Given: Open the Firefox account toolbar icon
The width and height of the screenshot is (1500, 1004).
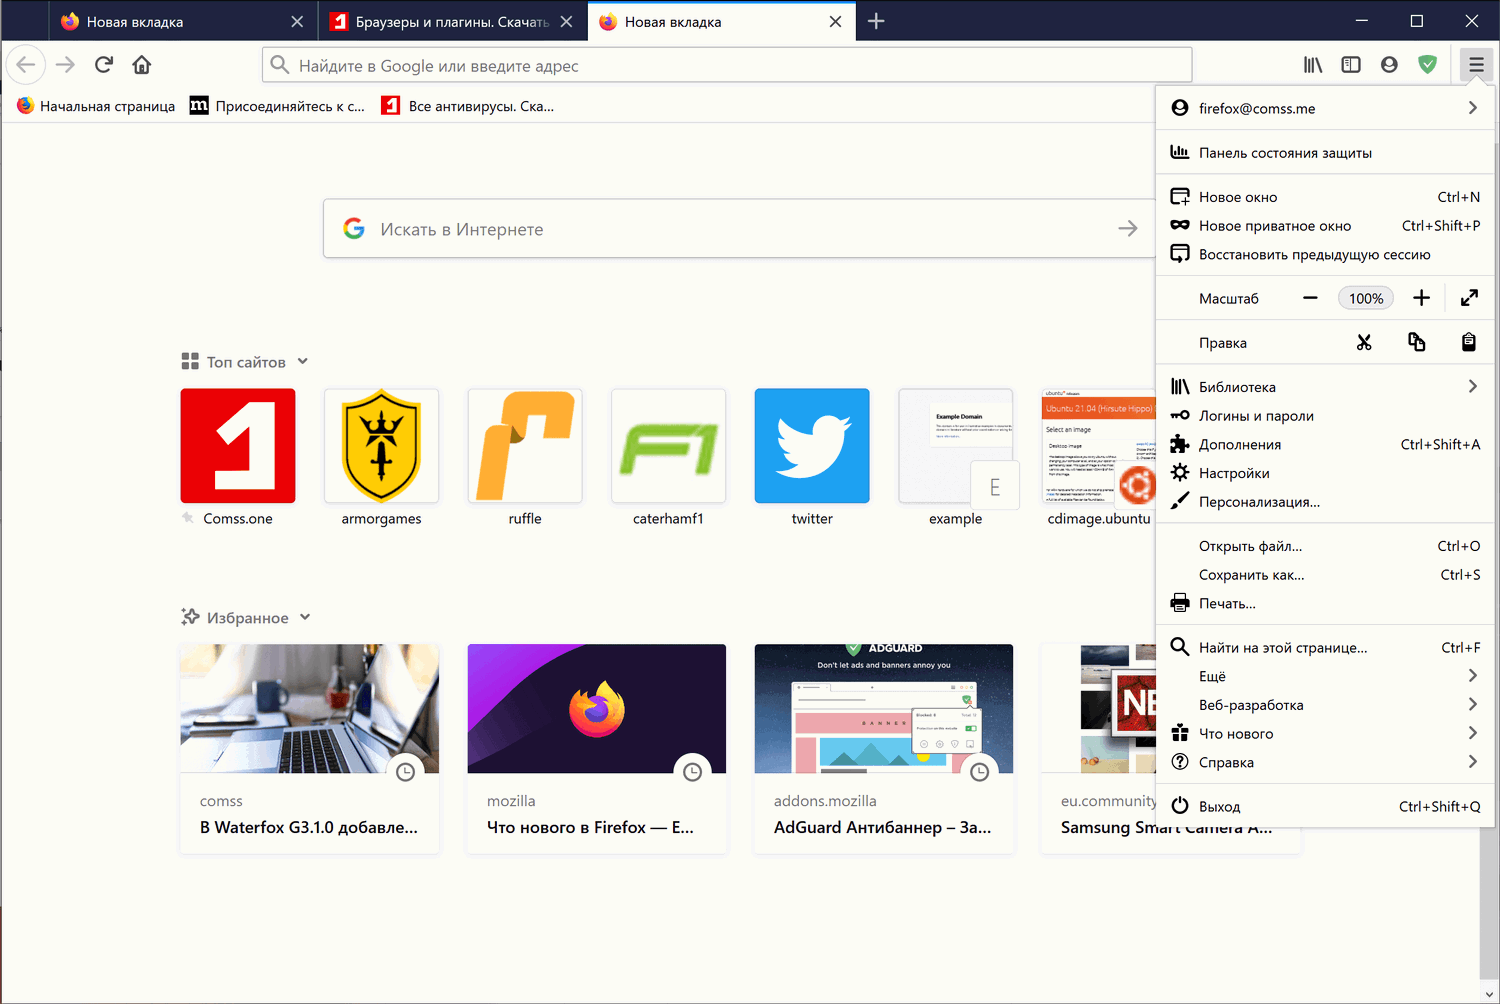Looking at the screenshot, I should pyautogui.click(x=1389, y=65).
